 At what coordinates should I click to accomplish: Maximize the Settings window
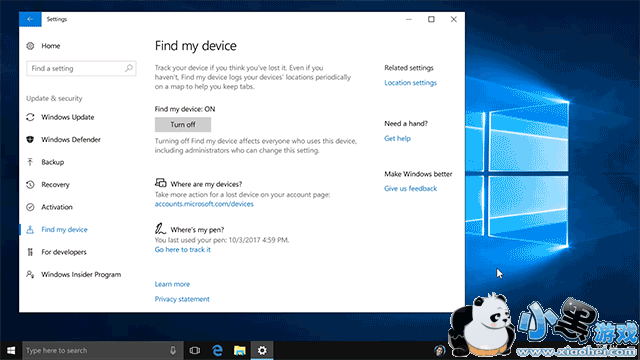point(431,19)
